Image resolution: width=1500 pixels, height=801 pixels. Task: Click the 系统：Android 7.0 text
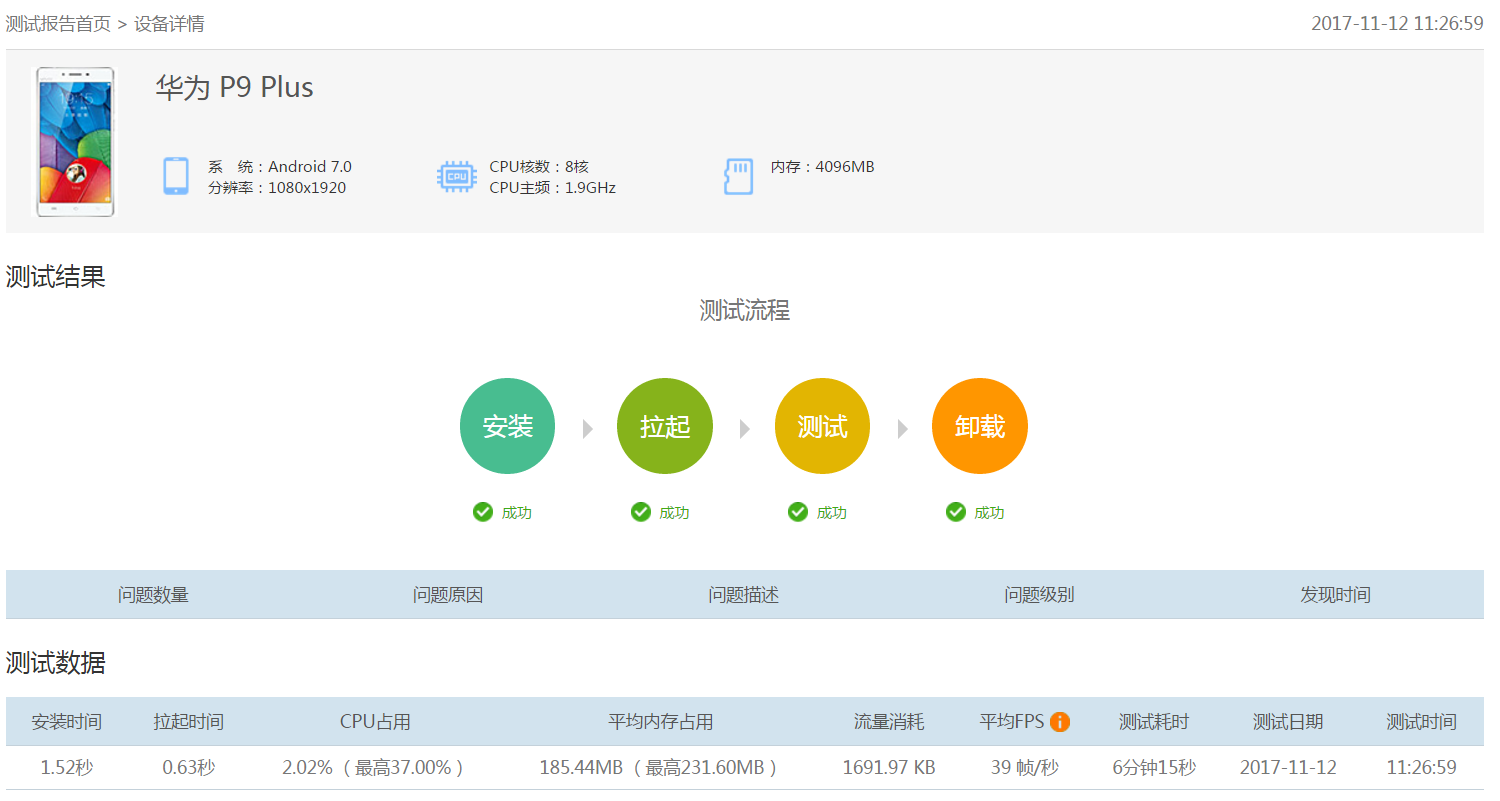(280, 167)
